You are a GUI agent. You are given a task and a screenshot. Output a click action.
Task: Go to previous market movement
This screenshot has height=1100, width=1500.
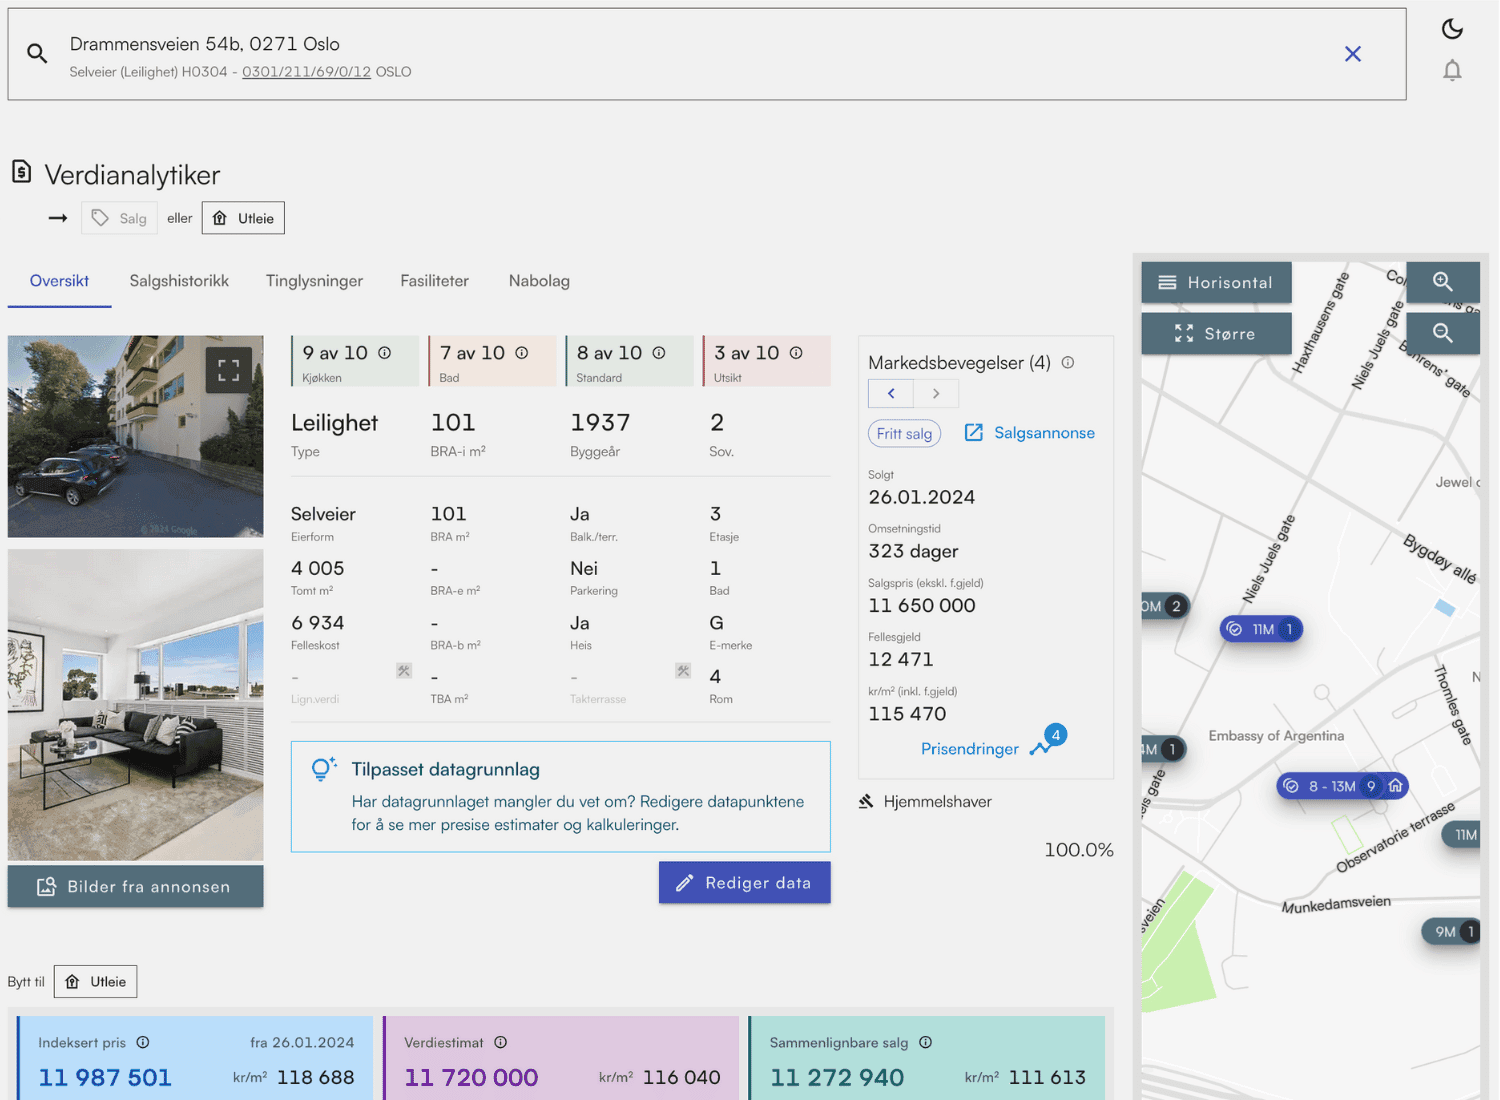891,394
